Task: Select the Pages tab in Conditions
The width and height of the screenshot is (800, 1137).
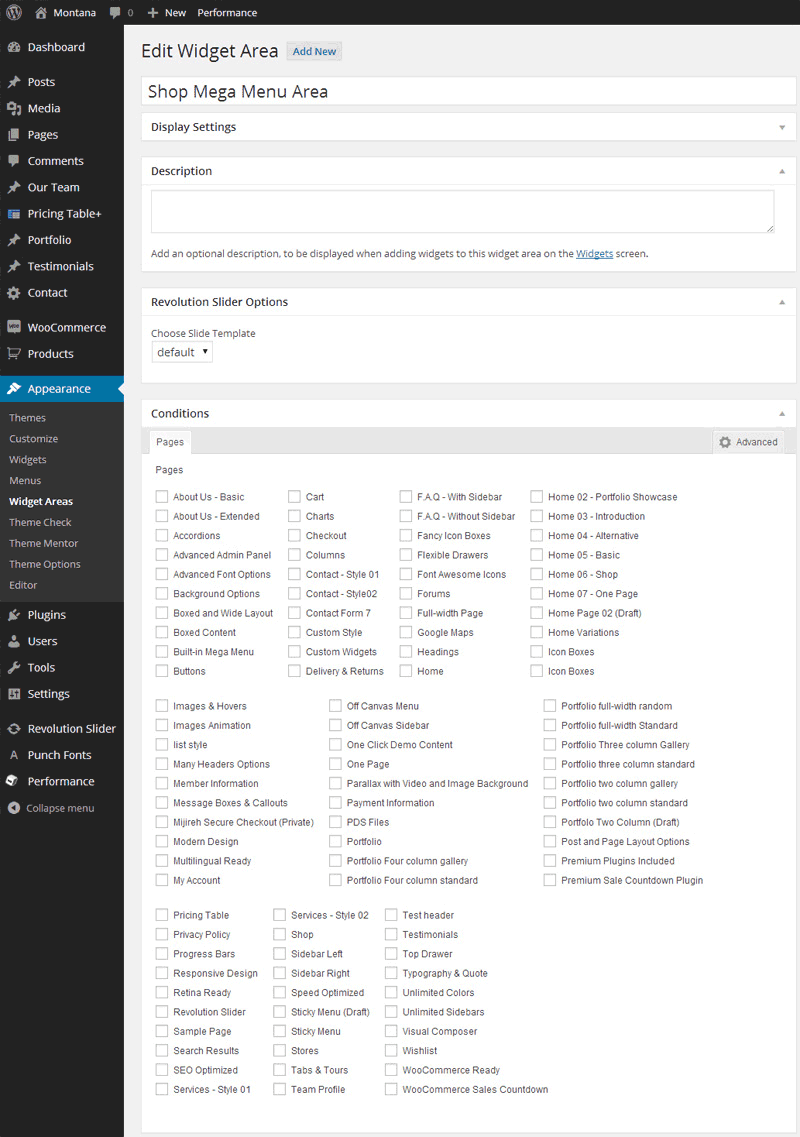Action: [x=170, y=442]
